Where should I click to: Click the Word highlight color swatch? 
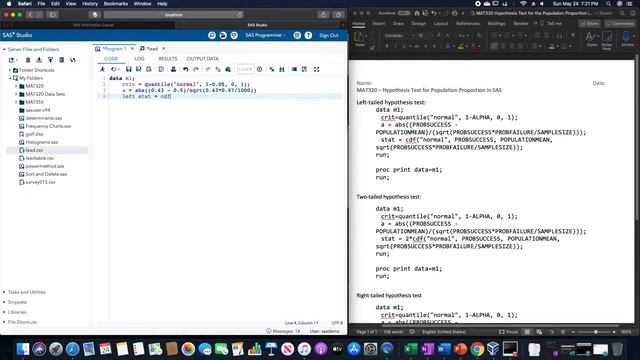(x=460, y=47)
